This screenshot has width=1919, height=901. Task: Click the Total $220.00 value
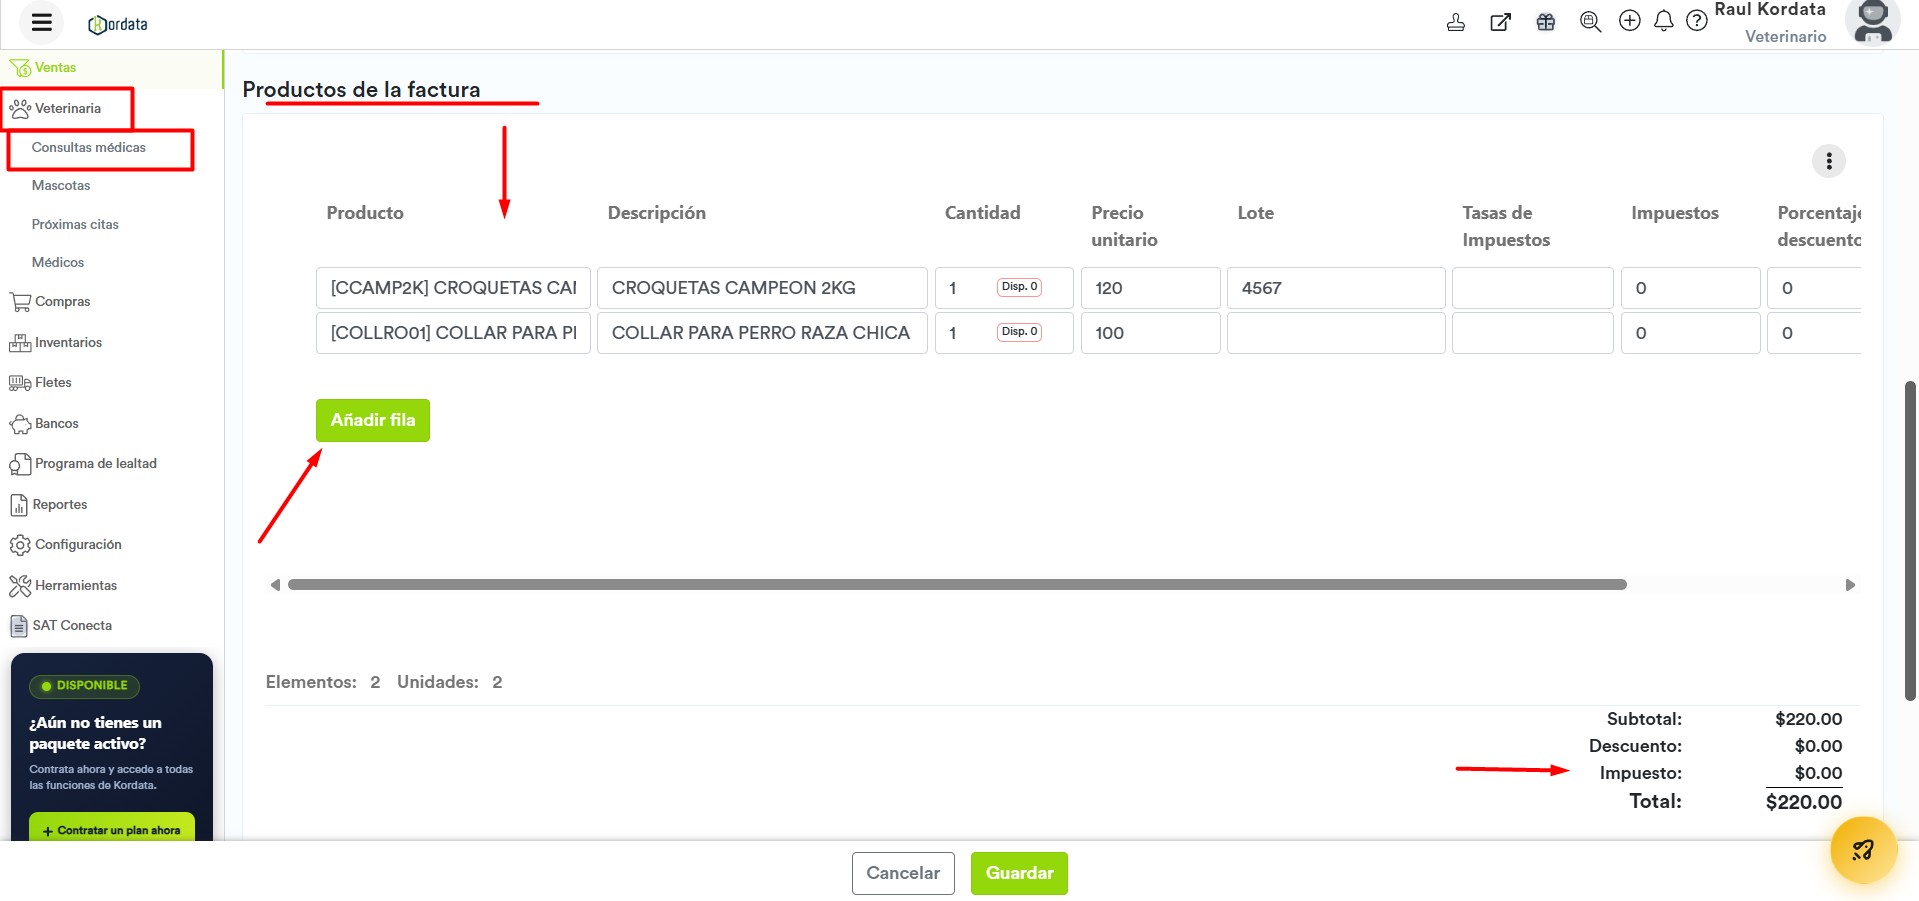pos(1803,802)
